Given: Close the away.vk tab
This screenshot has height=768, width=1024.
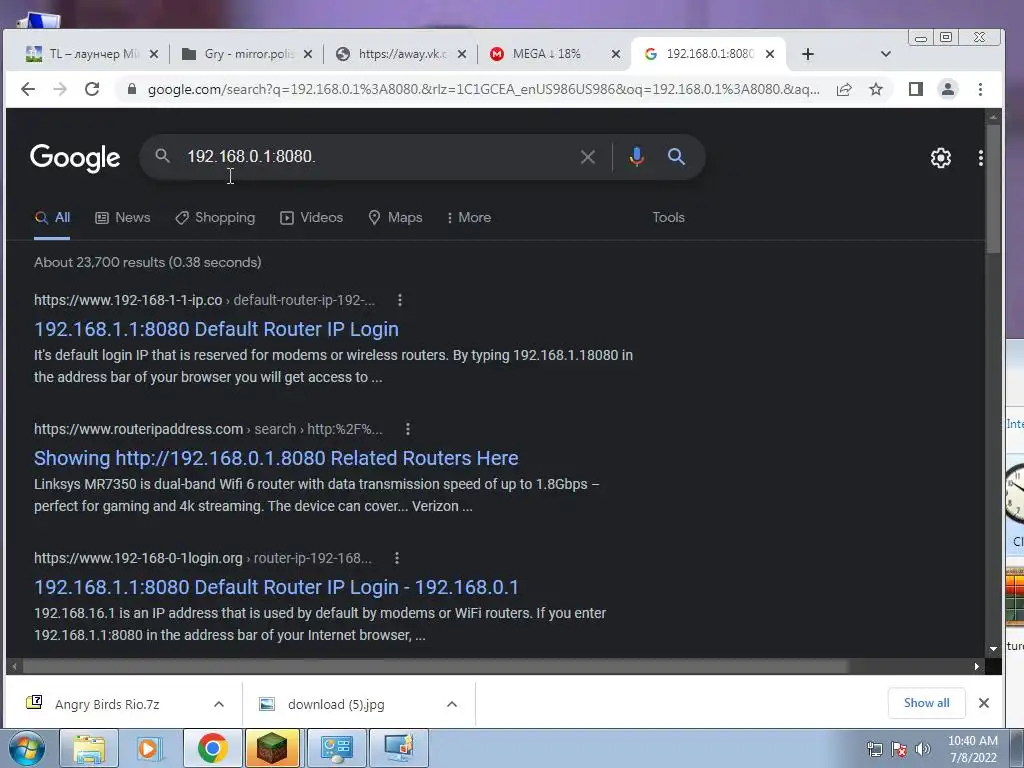Looking at the screenshot, I should [x=462, y=54].
